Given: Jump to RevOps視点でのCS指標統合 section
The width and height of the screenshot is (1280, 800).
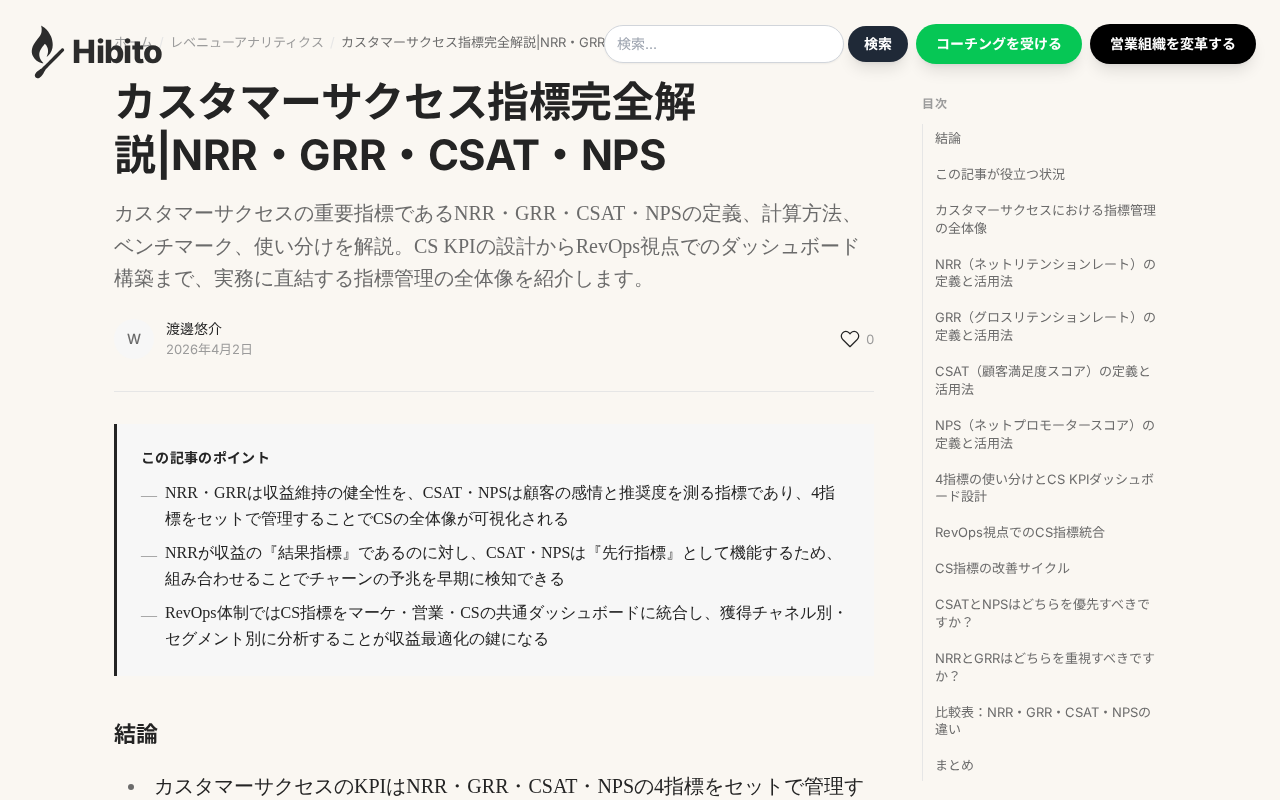Looking at the screenshot, I should click(x=1020, y=532).
